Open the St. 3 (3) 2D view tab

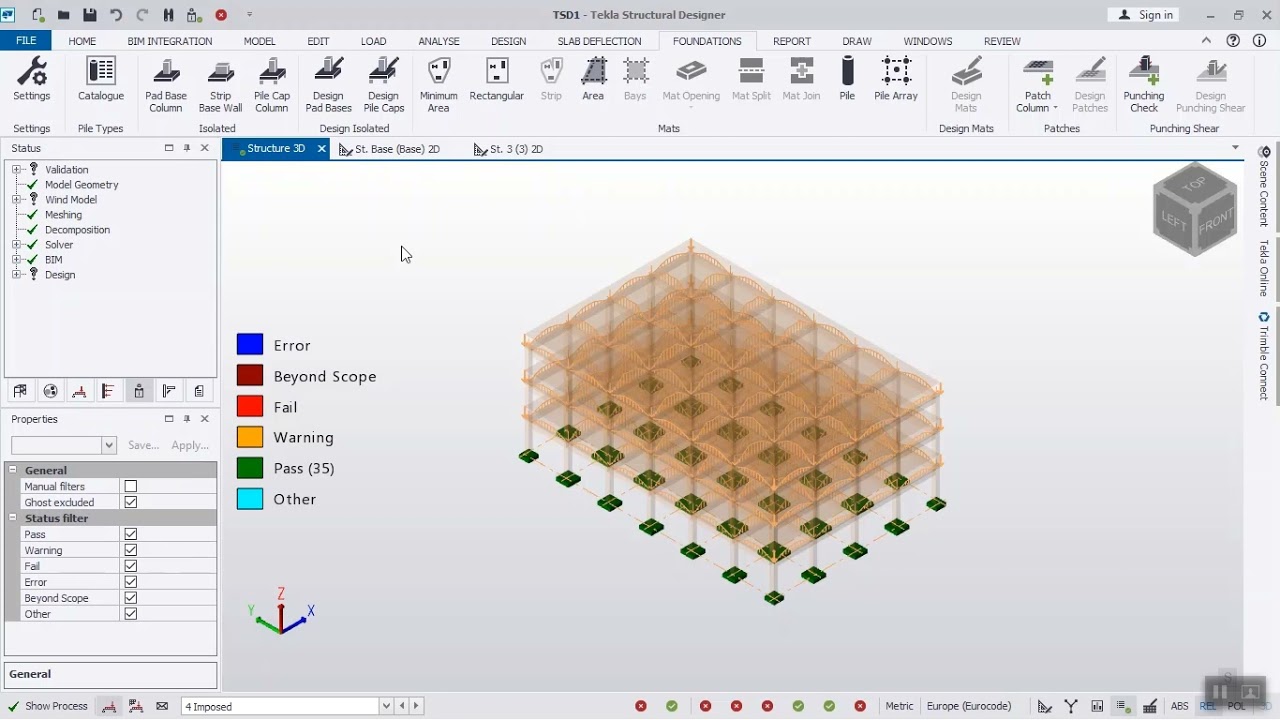pos(509,149)
